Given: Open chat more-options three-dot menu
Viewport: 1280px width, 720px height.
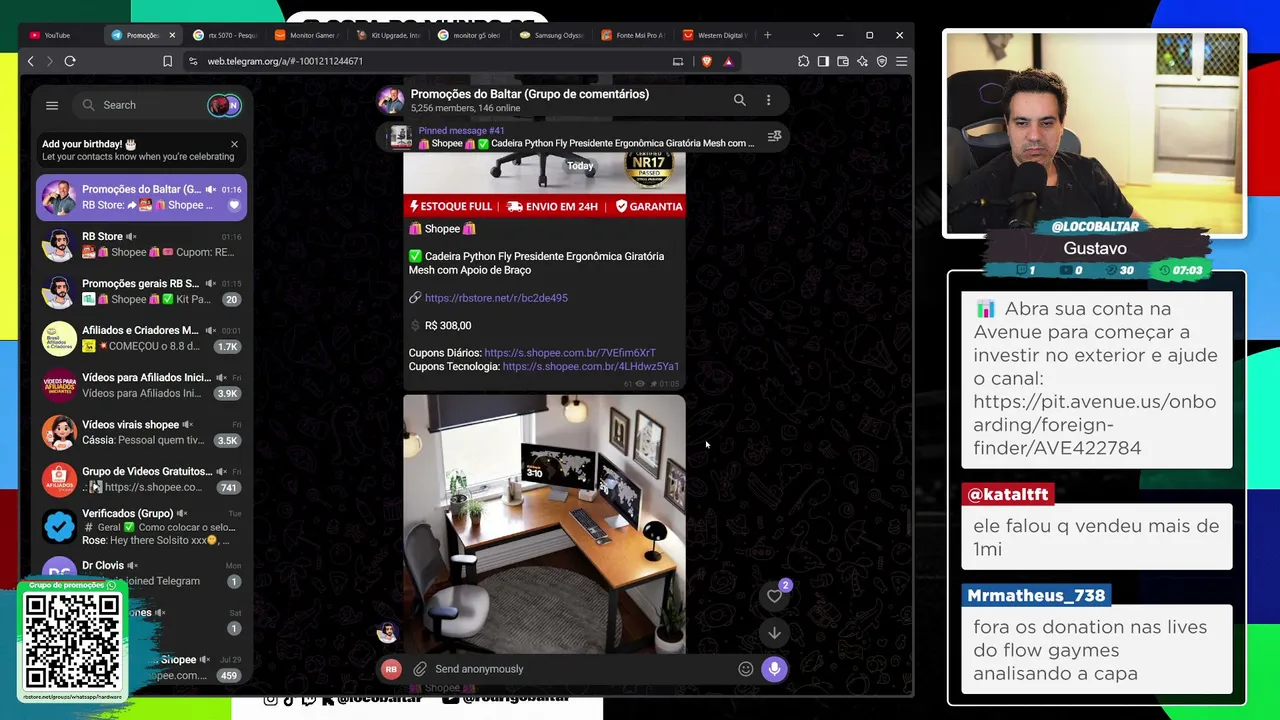Looking at the screenshot, I should click(x=768, y=100).
